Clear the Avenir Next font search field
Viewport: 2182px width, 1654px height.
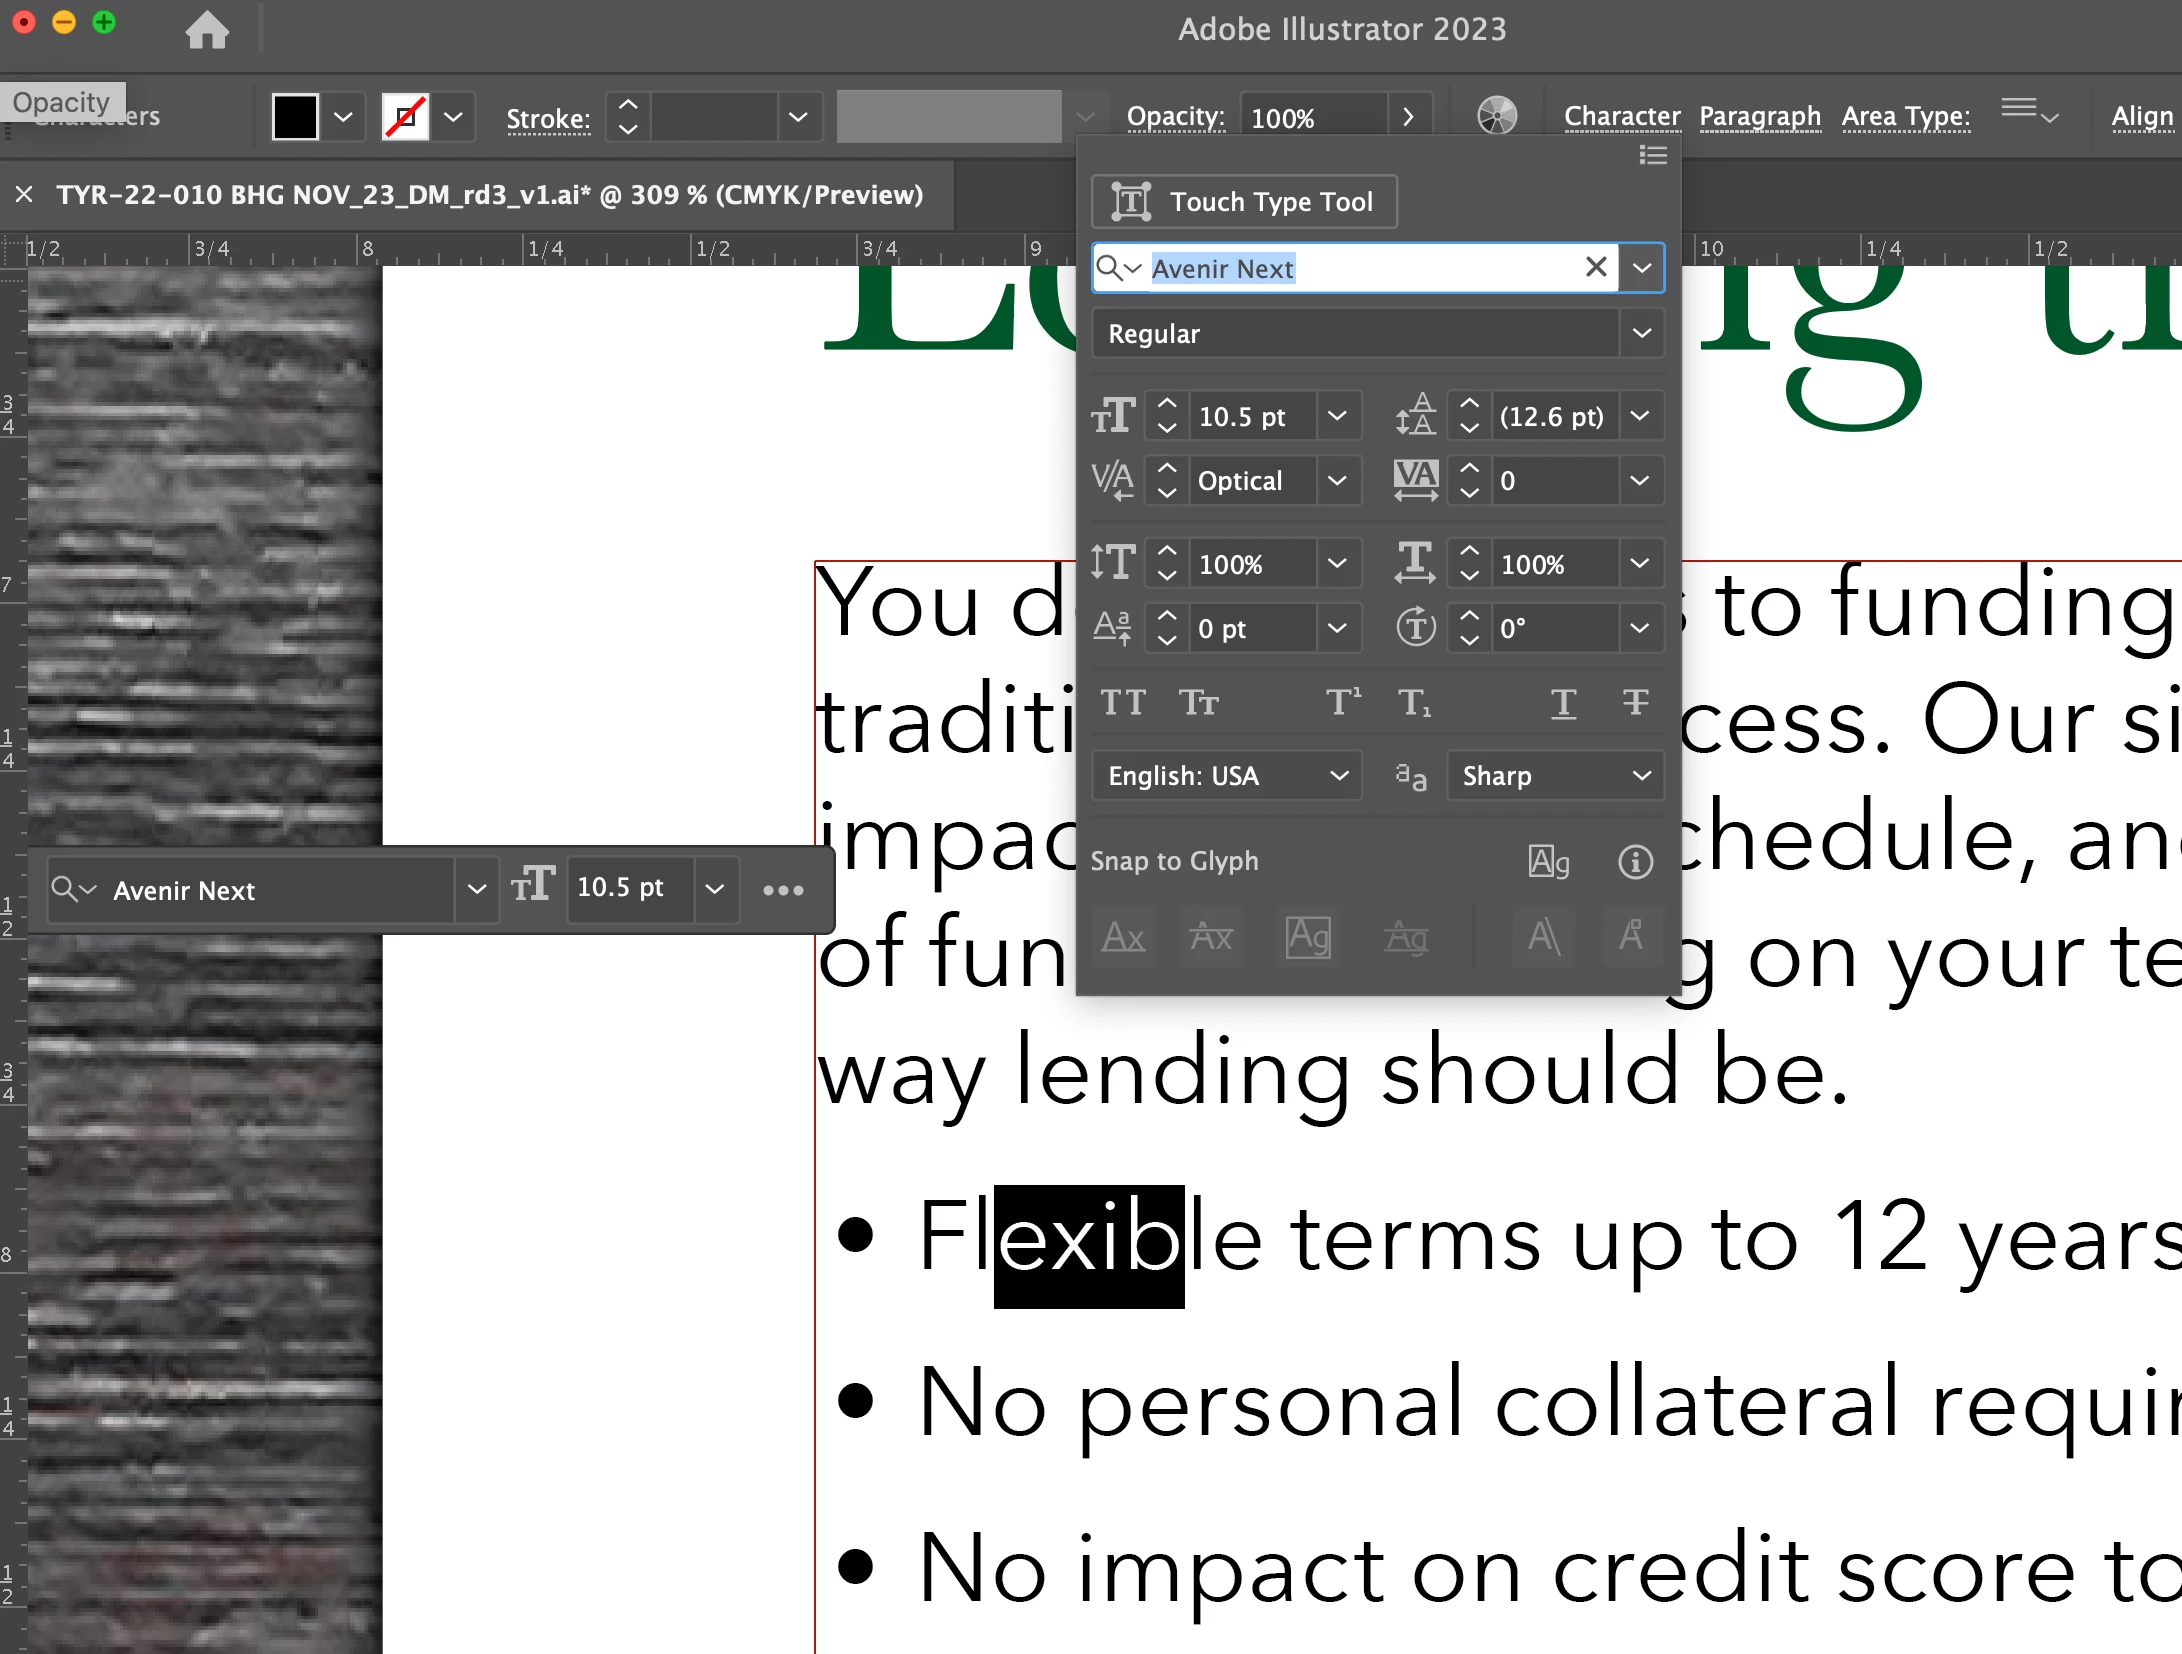click(1596, 267)
